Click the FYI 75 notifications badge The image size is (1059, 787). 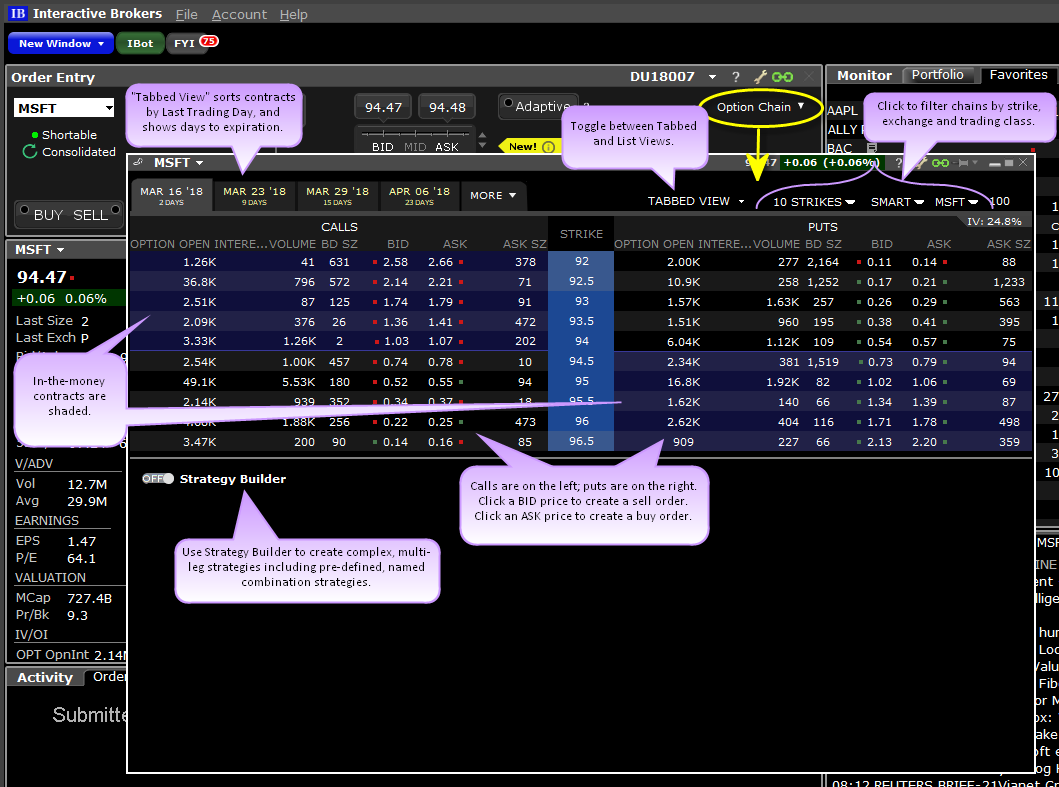click(209, 41)
